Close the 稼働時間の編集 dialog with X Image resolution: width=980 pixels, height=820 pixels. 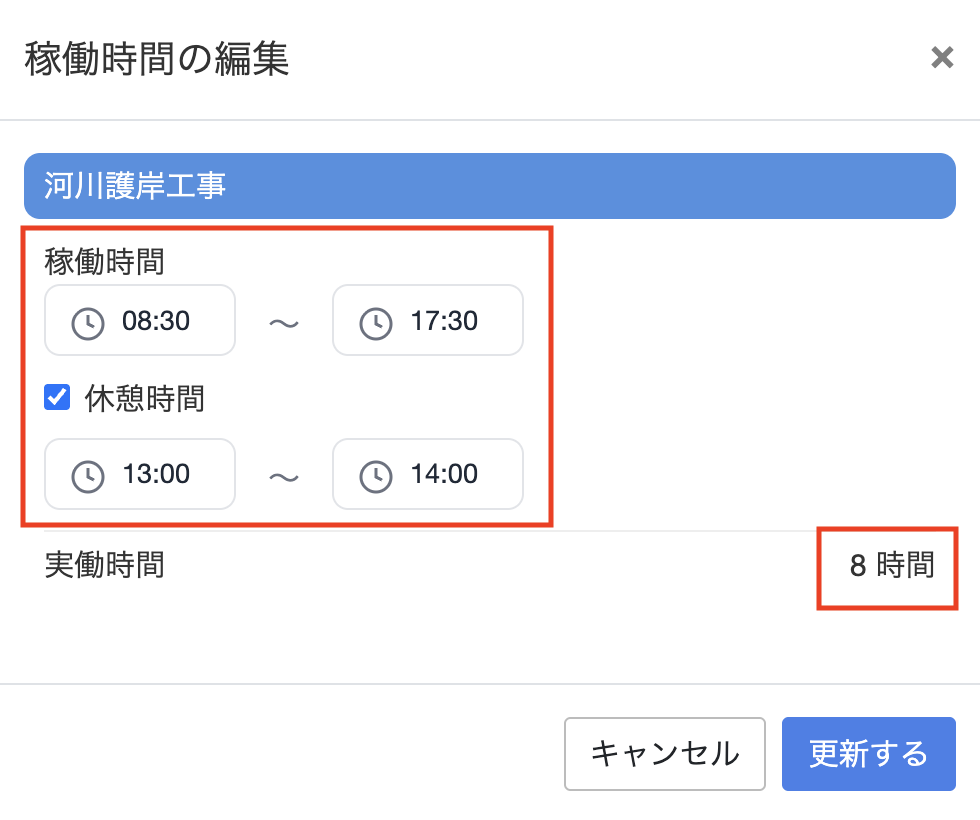(x=942, y=58)
